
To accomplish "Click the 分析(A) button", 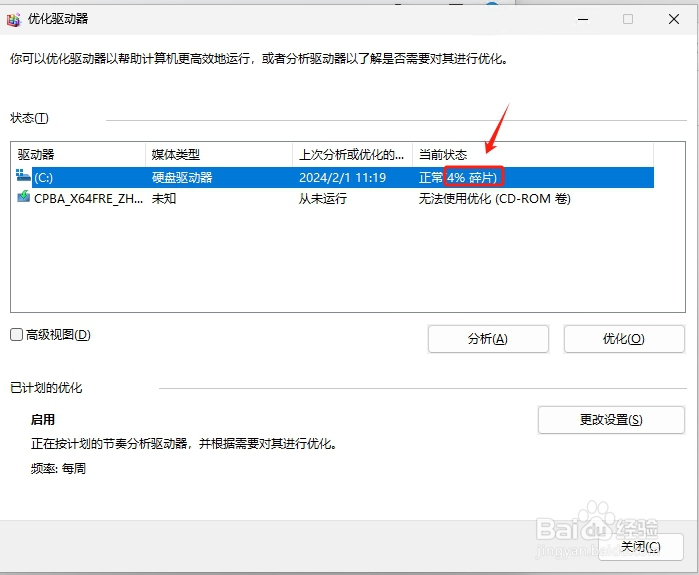I will click(488, 339).
